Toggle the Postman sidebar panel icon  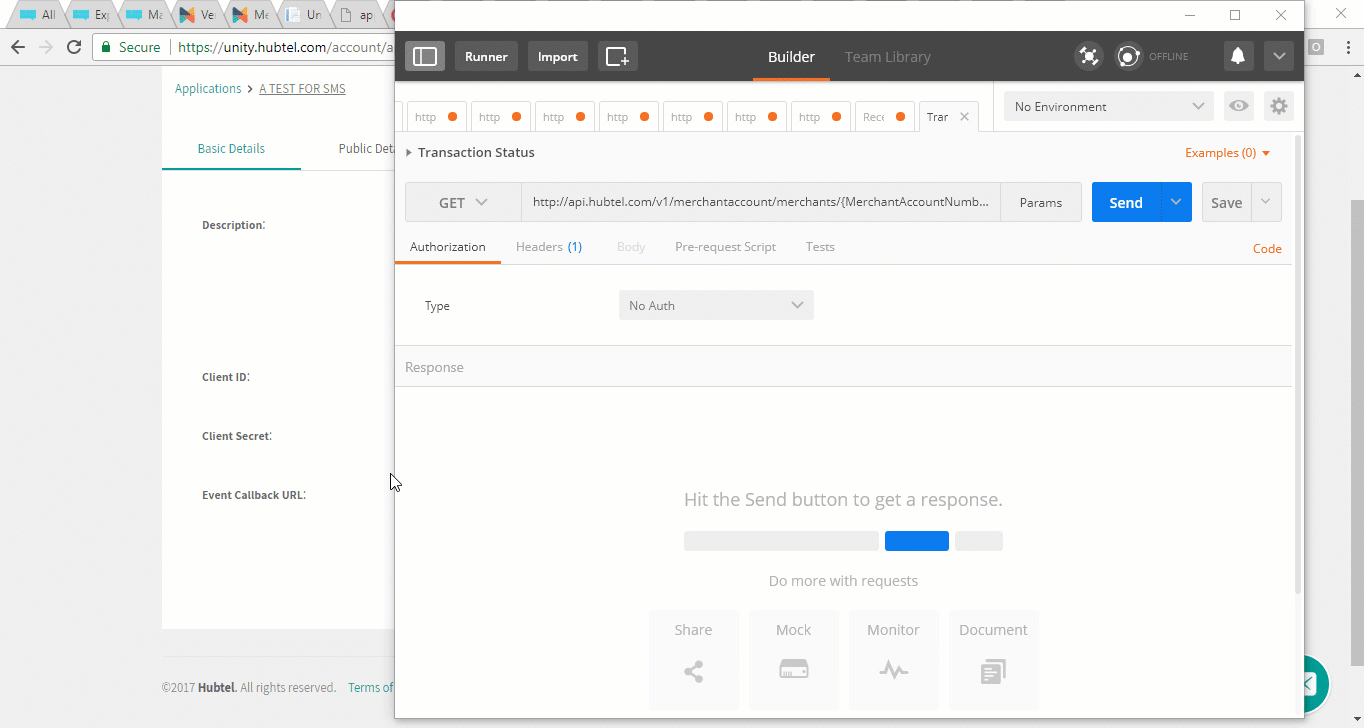[425, 56]
